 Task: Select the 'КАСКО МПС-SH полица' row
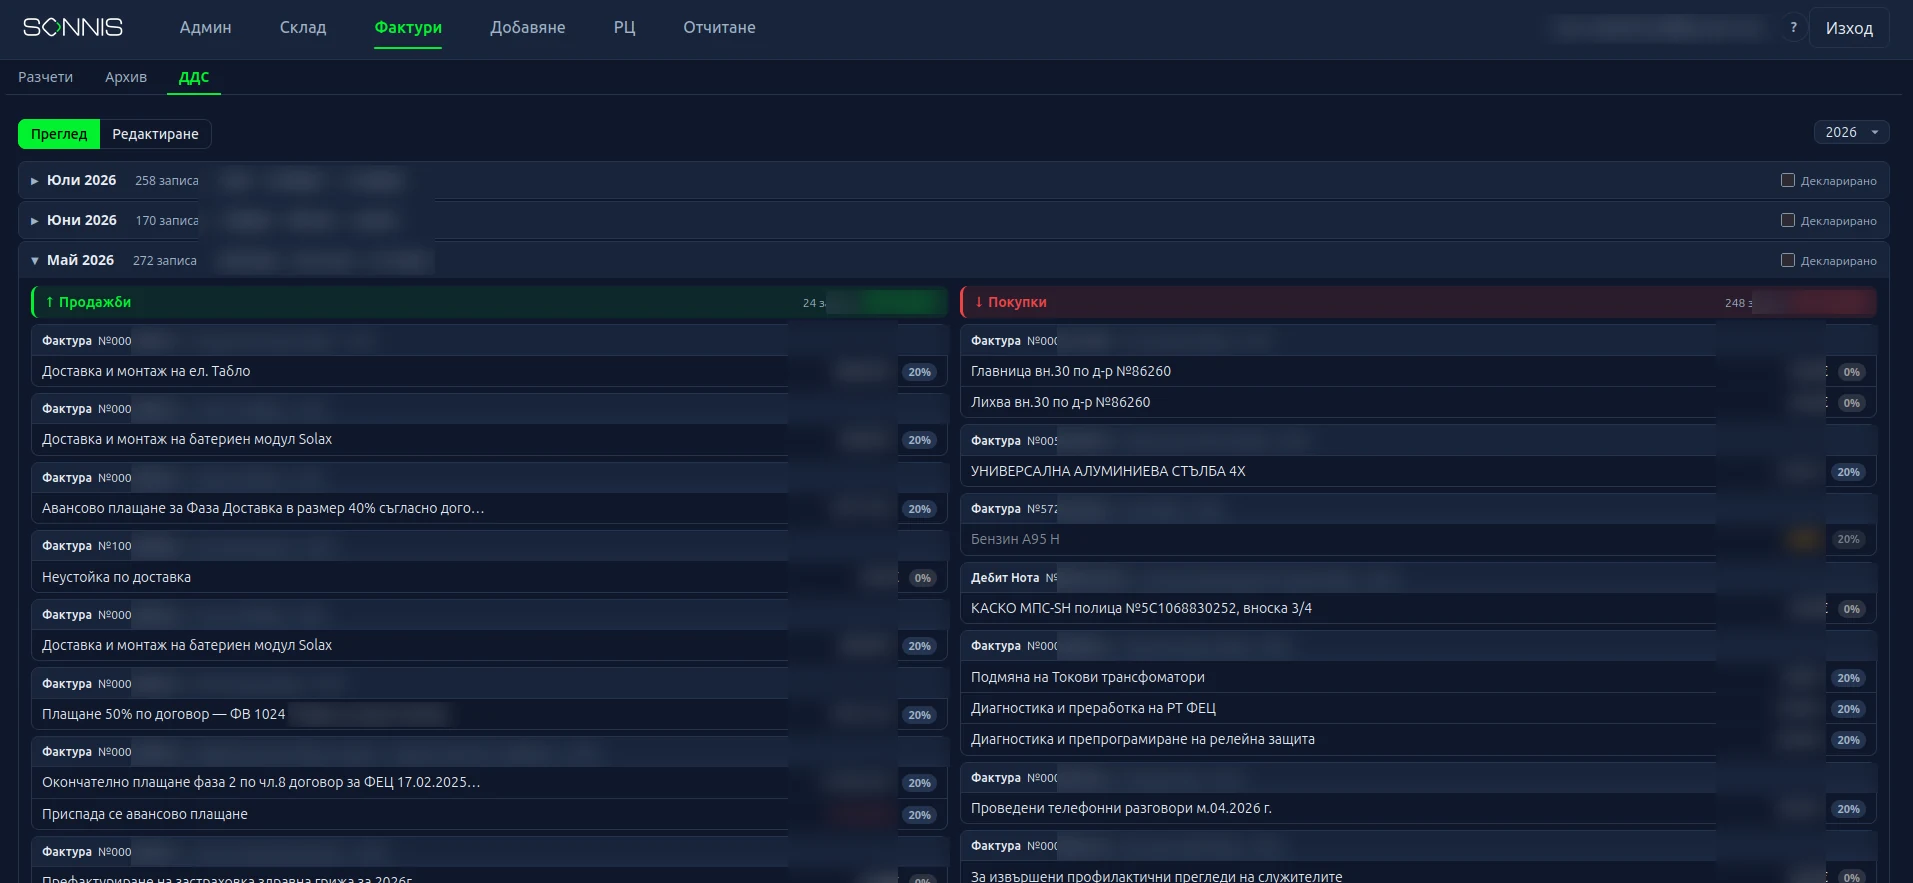(x=1418, y=608)
